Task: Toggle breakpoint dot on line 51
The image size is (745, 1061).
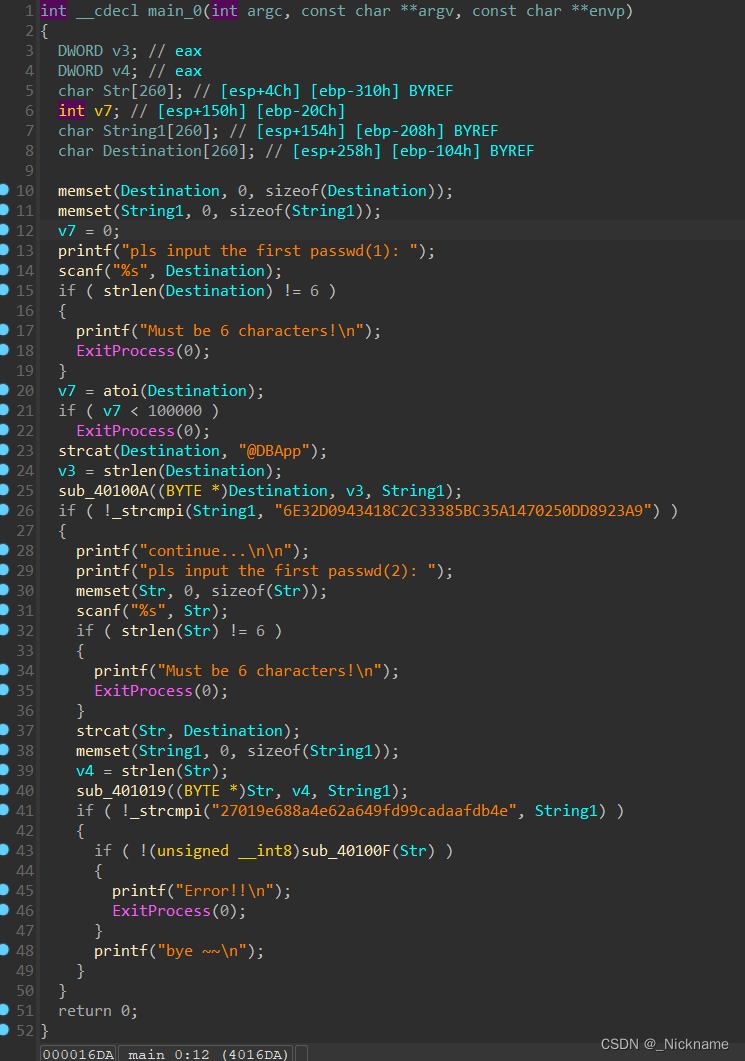Action: [x=3, y=1010]
